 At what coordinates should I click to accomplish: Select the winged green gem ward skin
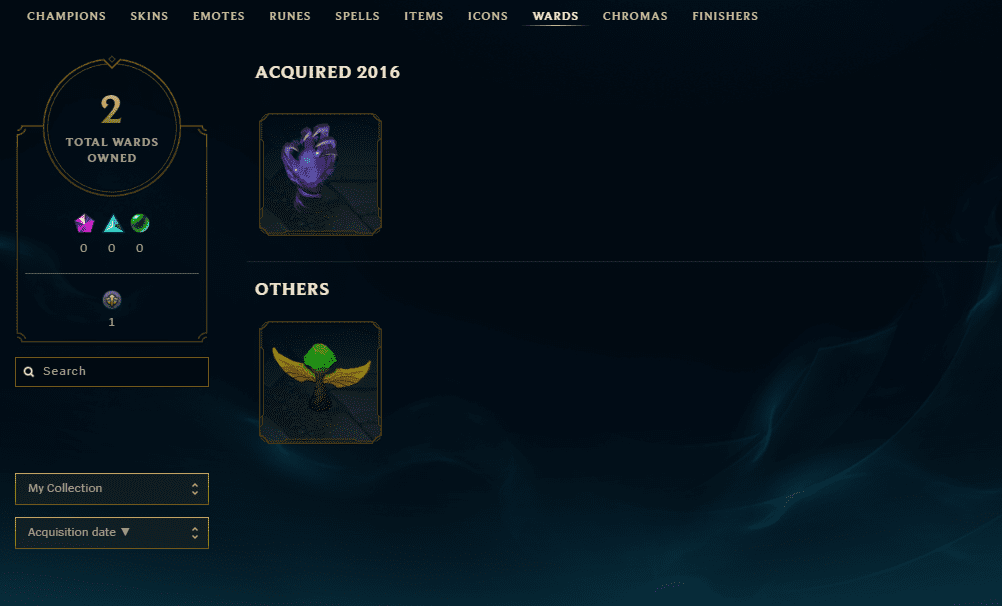pyautogui.click(x=320, y=382)
